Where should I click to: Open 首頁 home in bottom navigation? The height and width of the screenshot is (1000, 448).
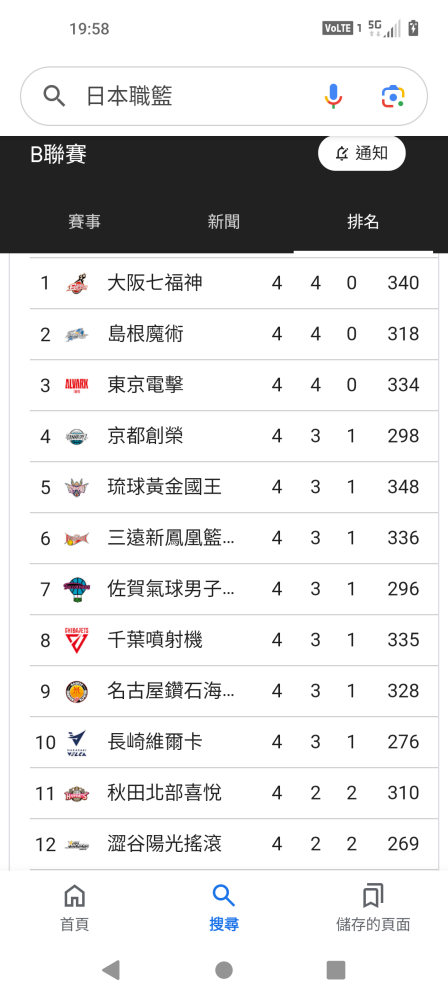(x=75, y=908)
